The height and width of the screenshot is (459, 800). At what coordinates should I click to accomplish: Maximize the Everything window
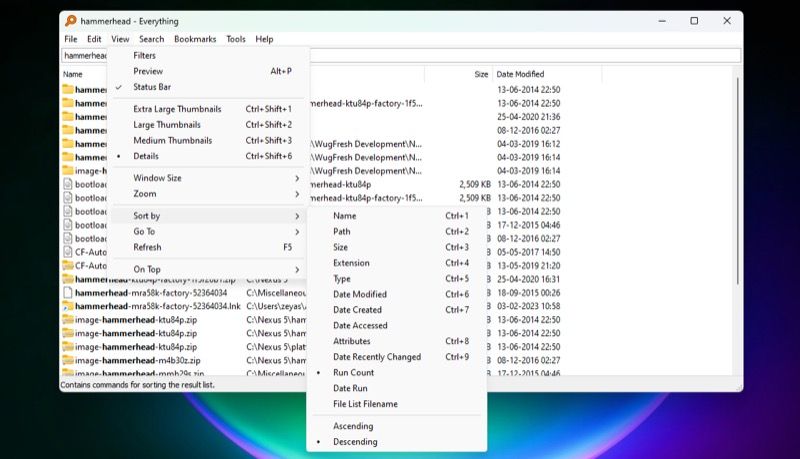point(694,20)
